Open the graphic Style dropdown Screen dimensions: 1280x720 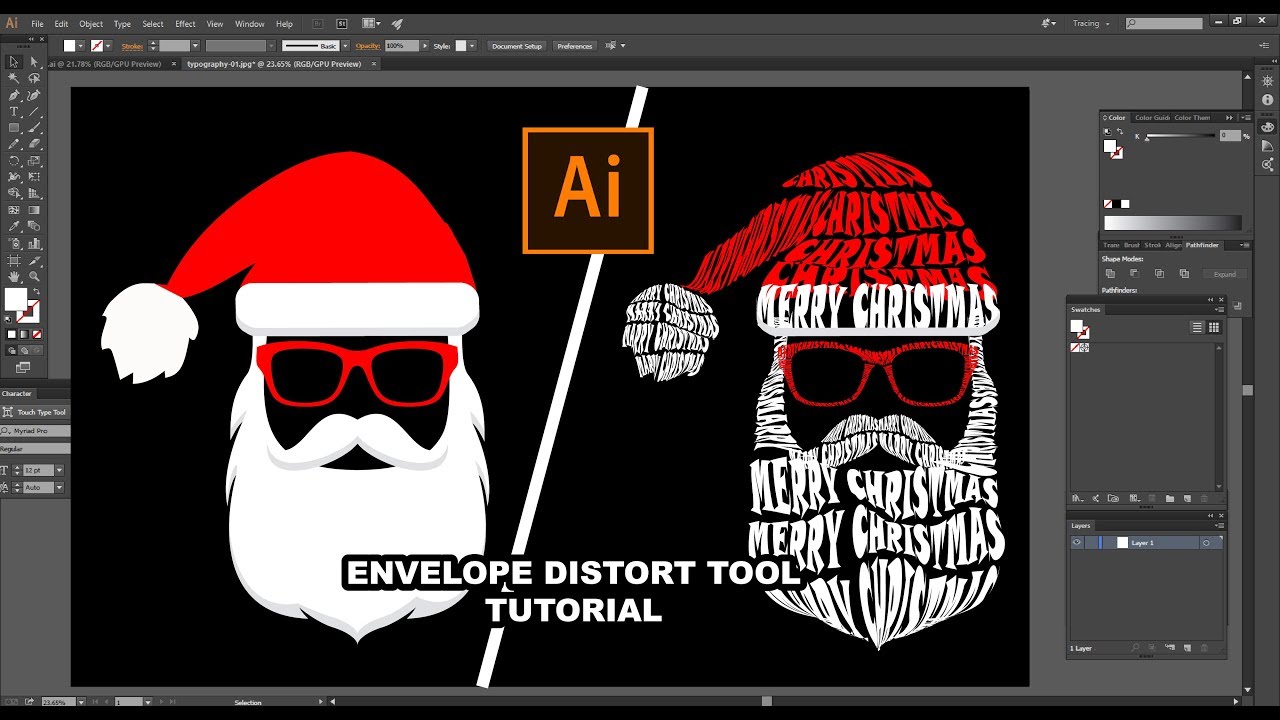pyautogui.click(x=474, y=46)
